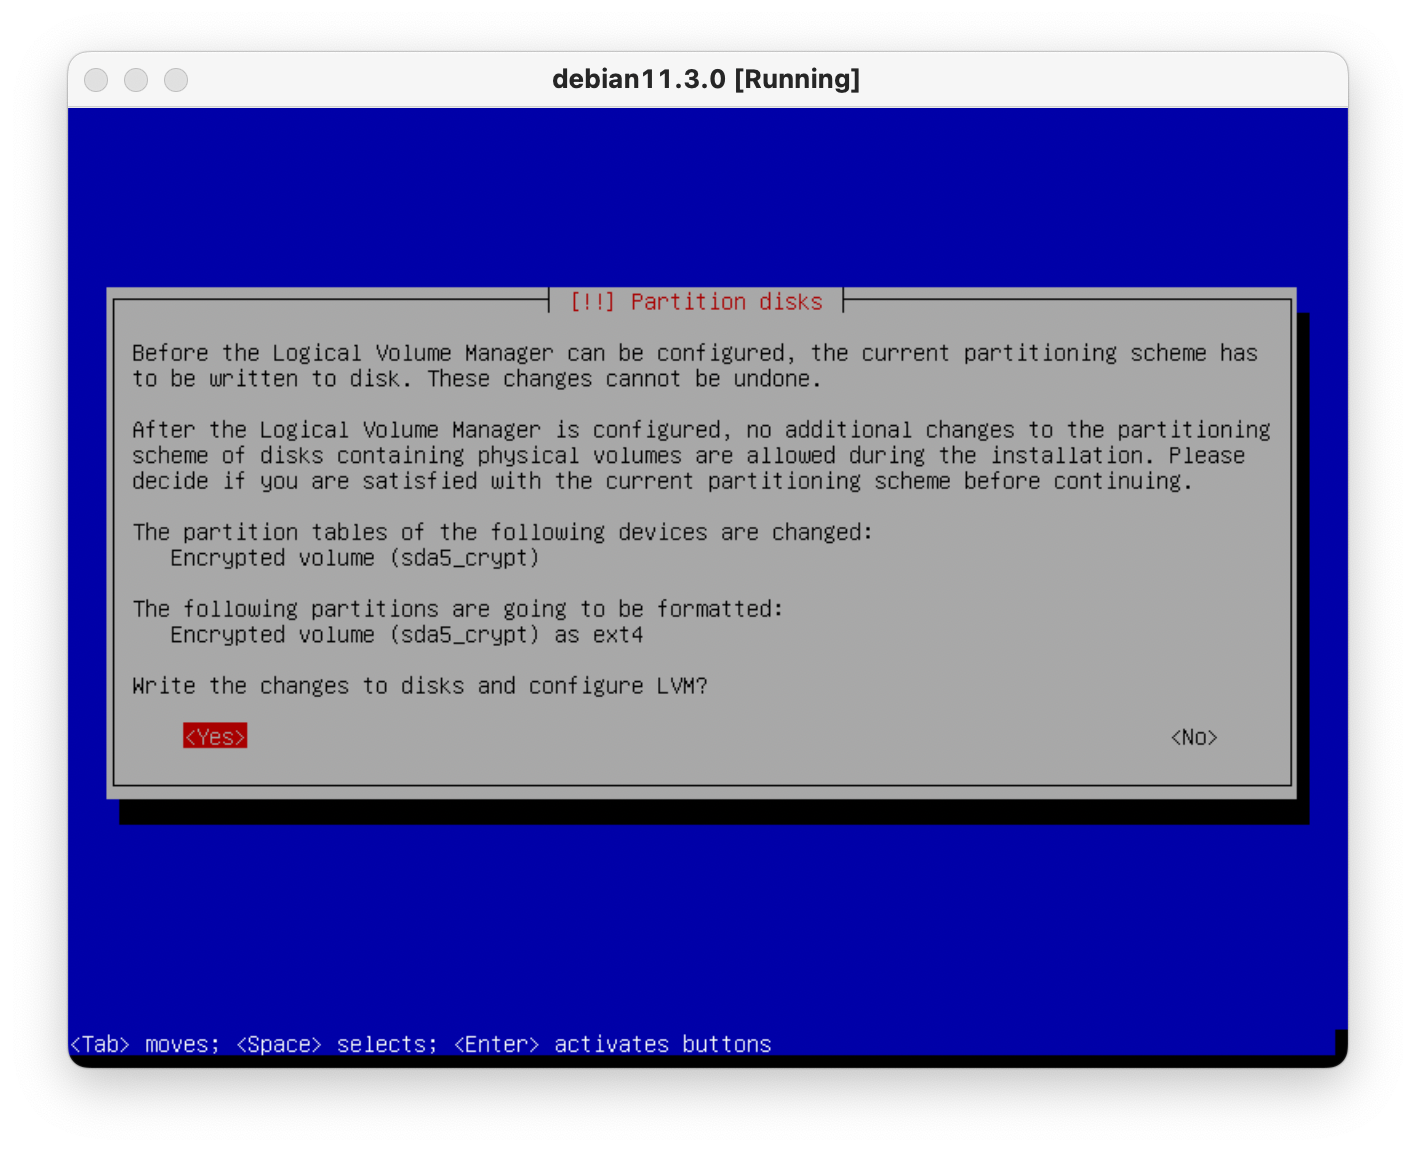Viewport: 1416px width, 1152px height.
Task: Click the window zoom button in title bar
Action: pyautogui.click(x=176, y=80)
